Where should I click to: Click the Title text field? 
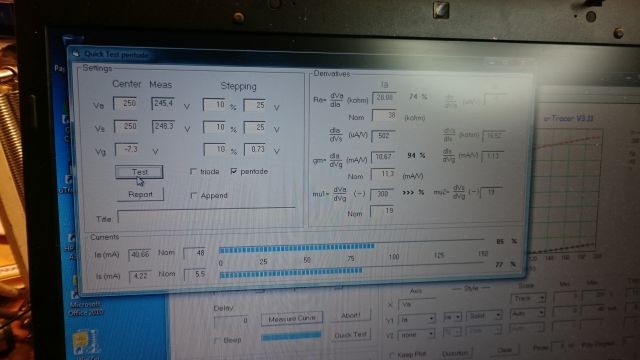[206, 217]
